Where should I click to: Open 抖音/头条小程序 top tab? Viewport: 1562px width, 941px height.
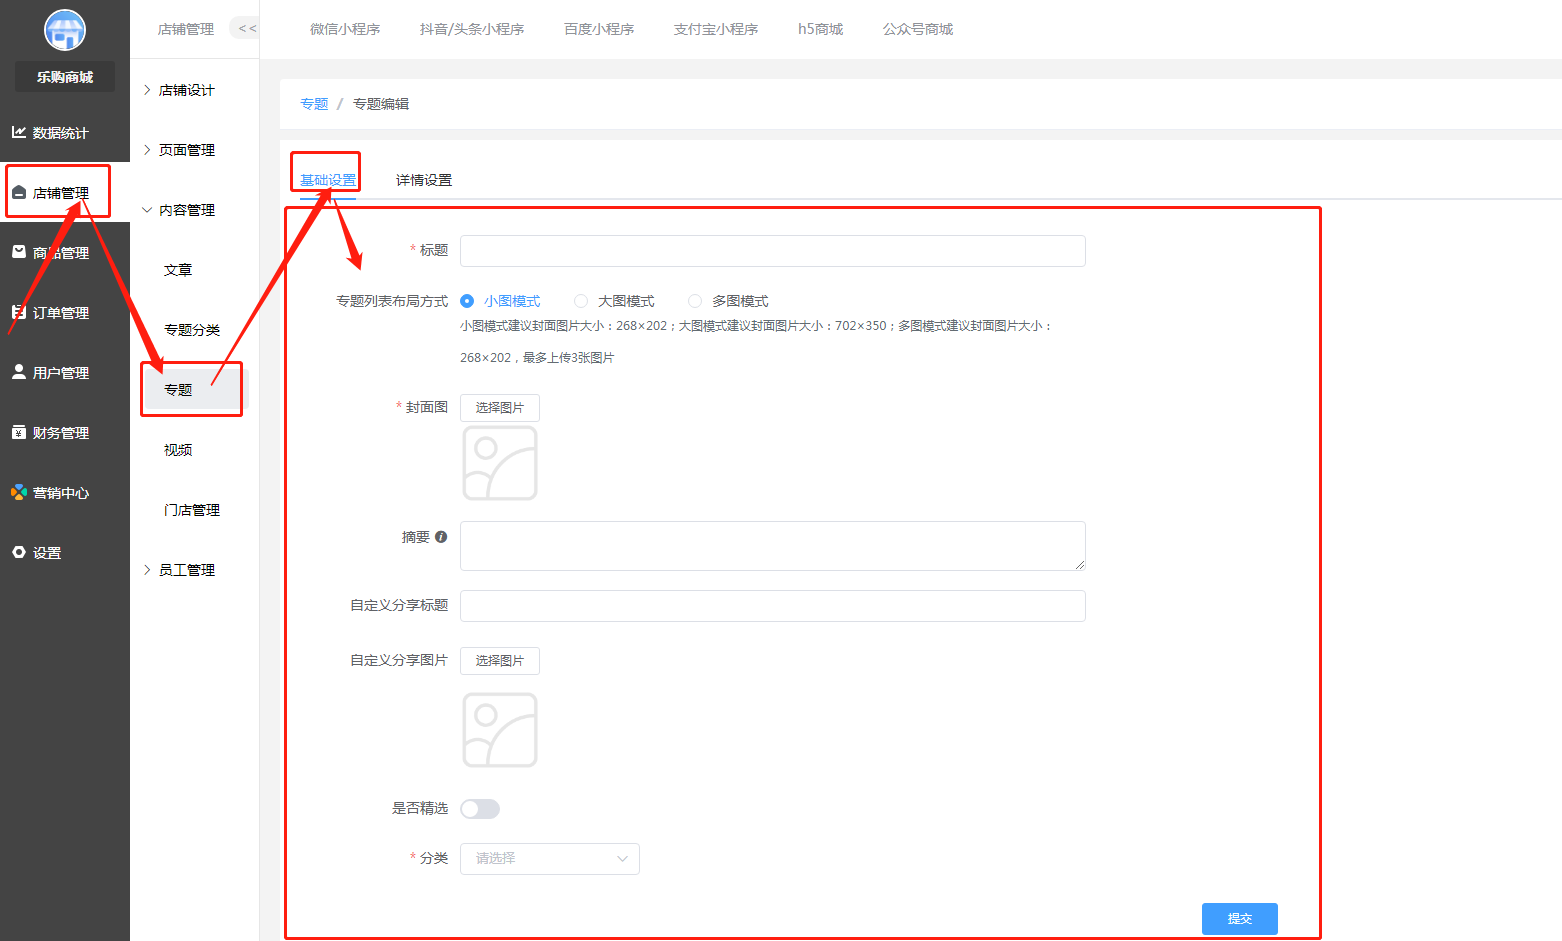(472, 29)
